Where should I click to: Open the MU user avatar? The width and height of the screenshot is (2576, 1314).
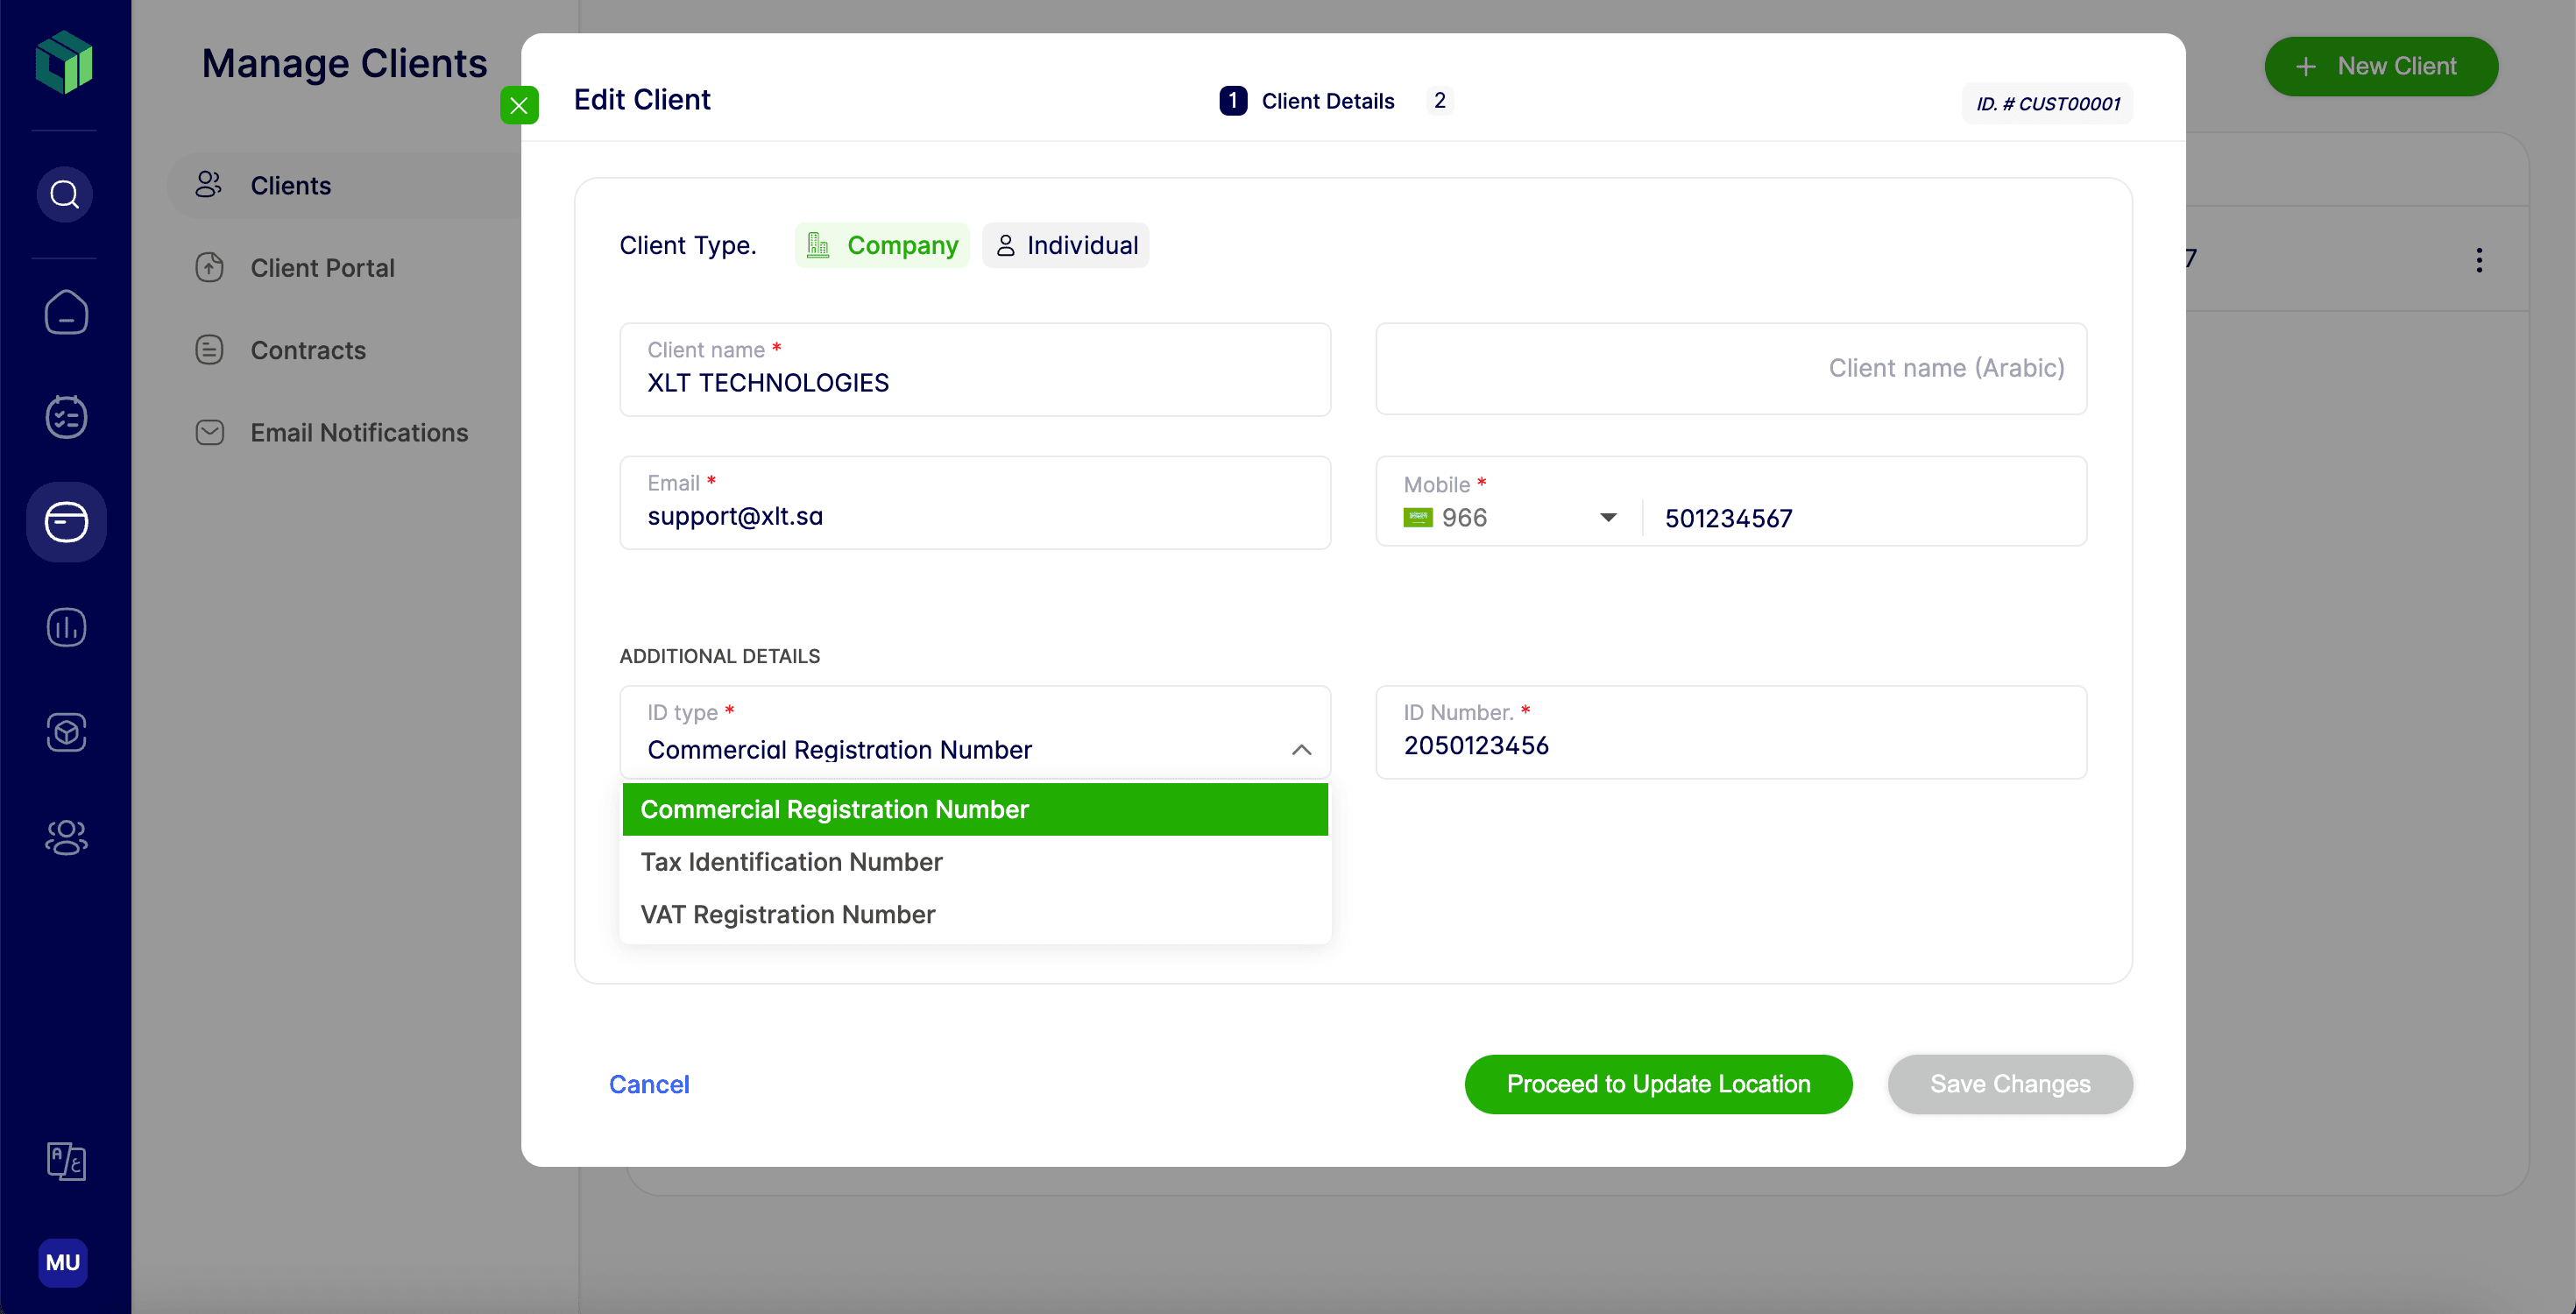tap(63, 1262)
